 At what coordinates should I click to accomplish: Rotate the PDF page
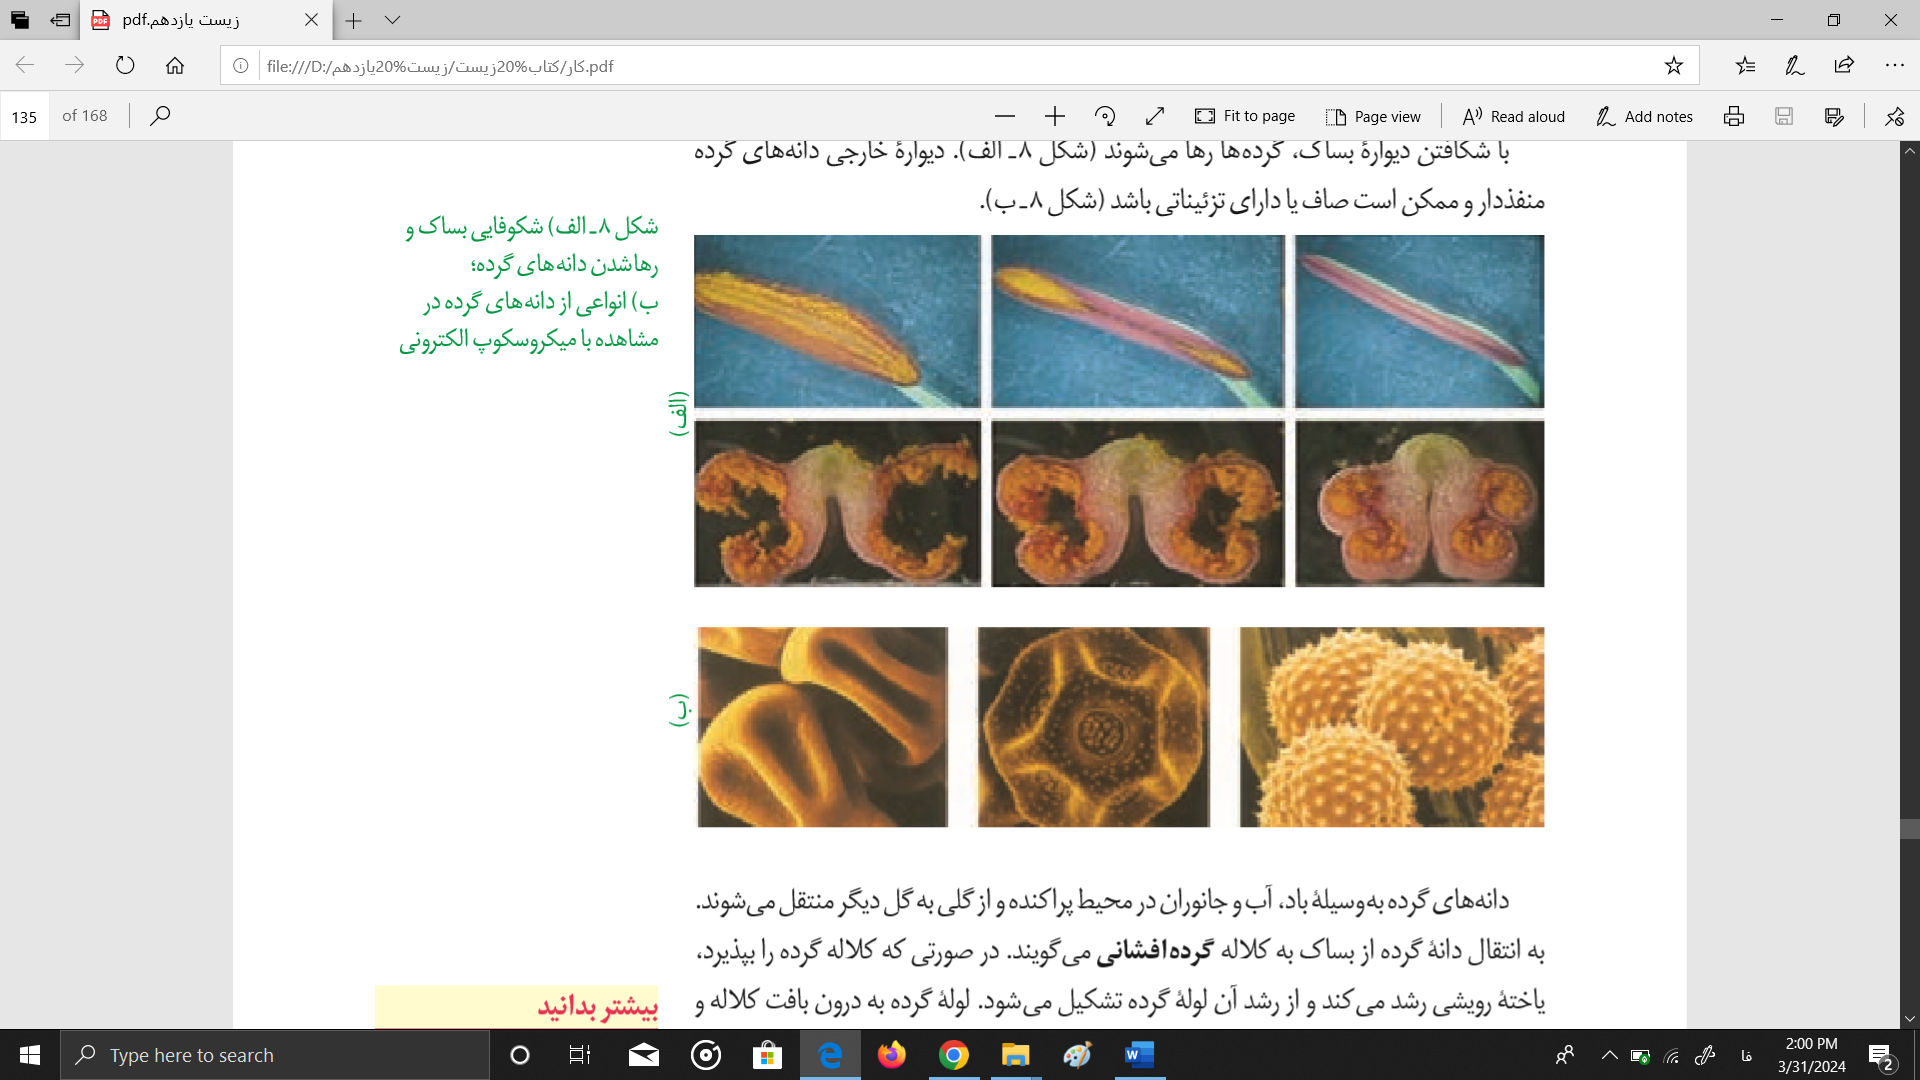point(1105,116)
